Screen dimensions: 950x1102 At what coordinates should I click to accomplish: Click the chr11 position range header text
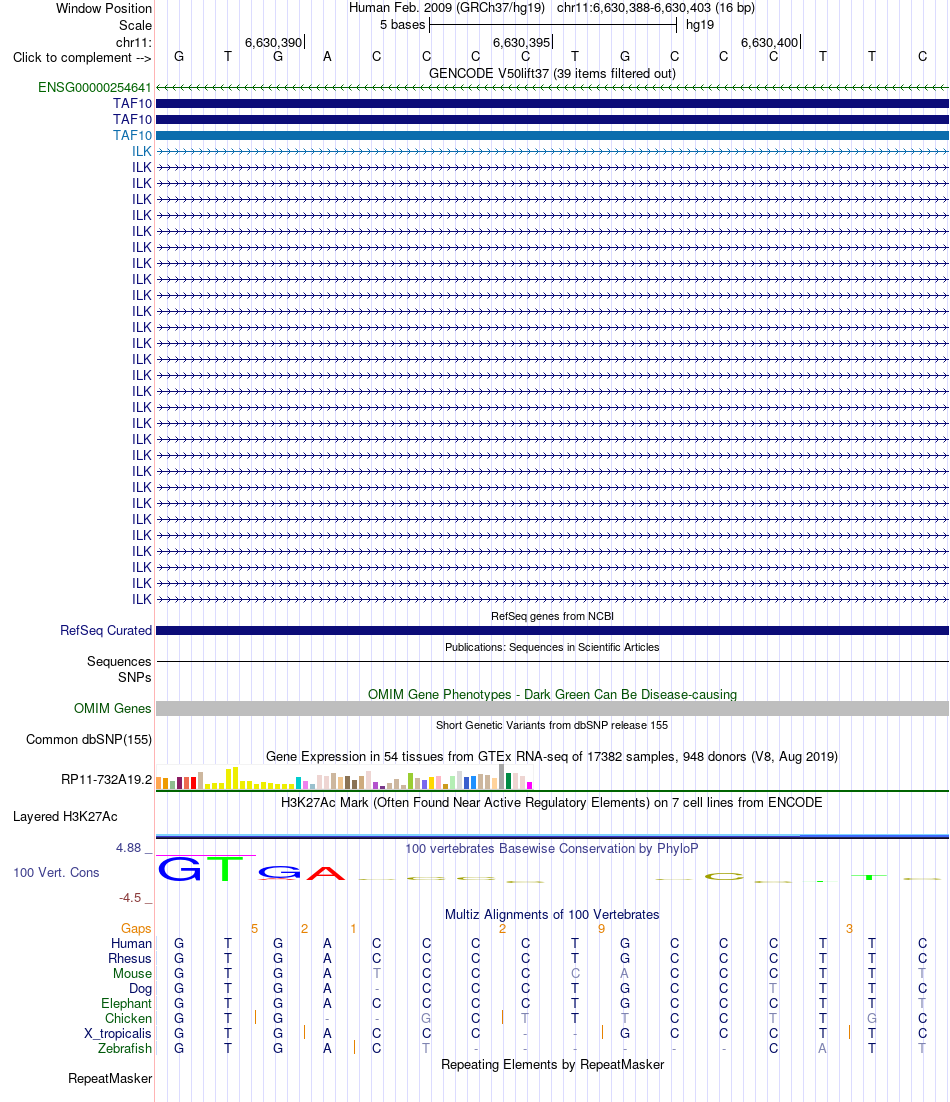tap(656, 8)
